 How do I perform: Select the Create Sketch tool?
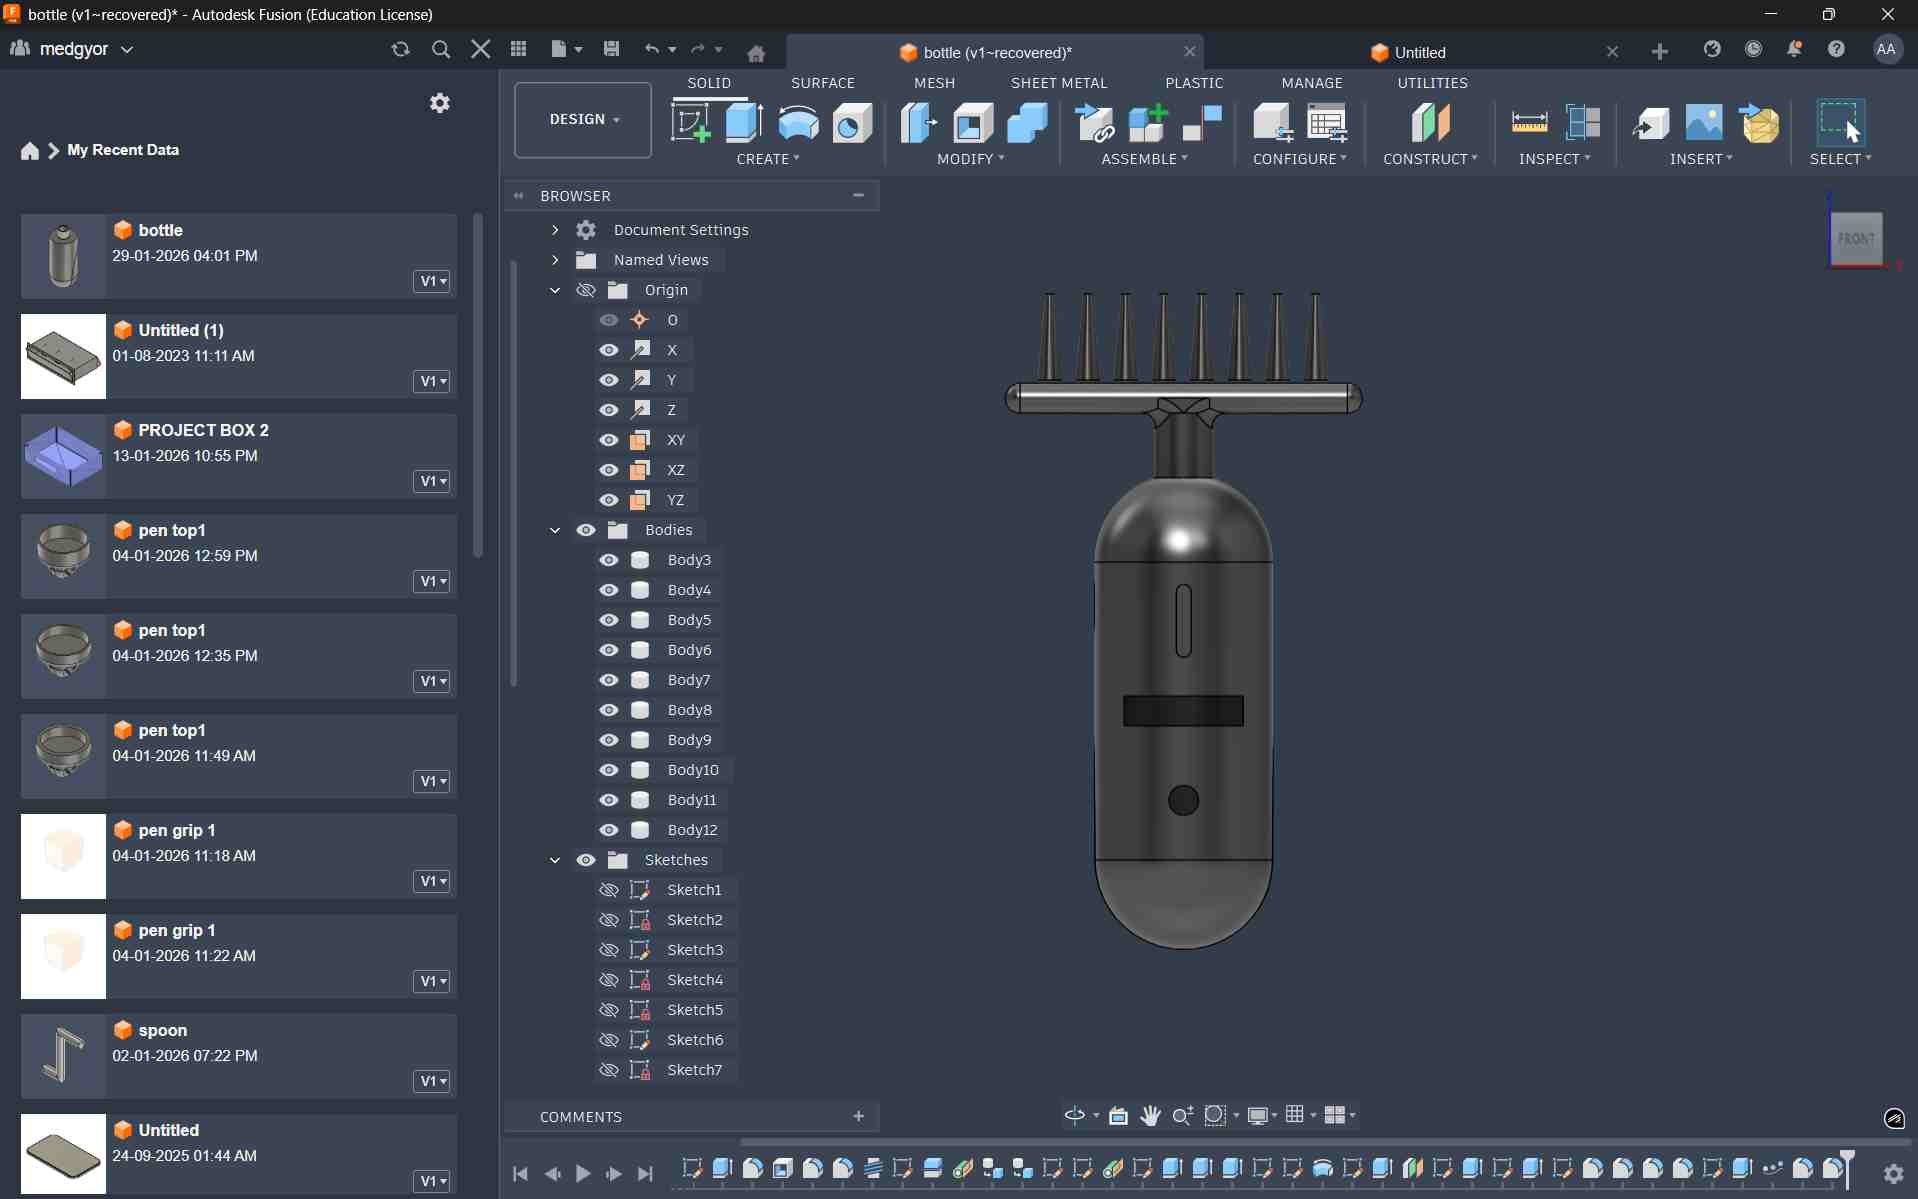click(x=690, y=122)
